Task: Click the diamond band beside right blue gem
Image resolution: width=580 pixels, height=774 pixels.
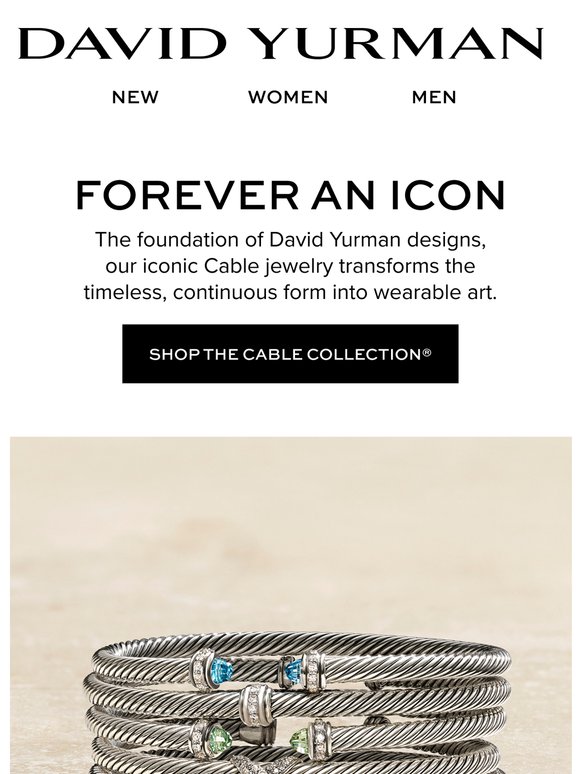Action: 313,670
